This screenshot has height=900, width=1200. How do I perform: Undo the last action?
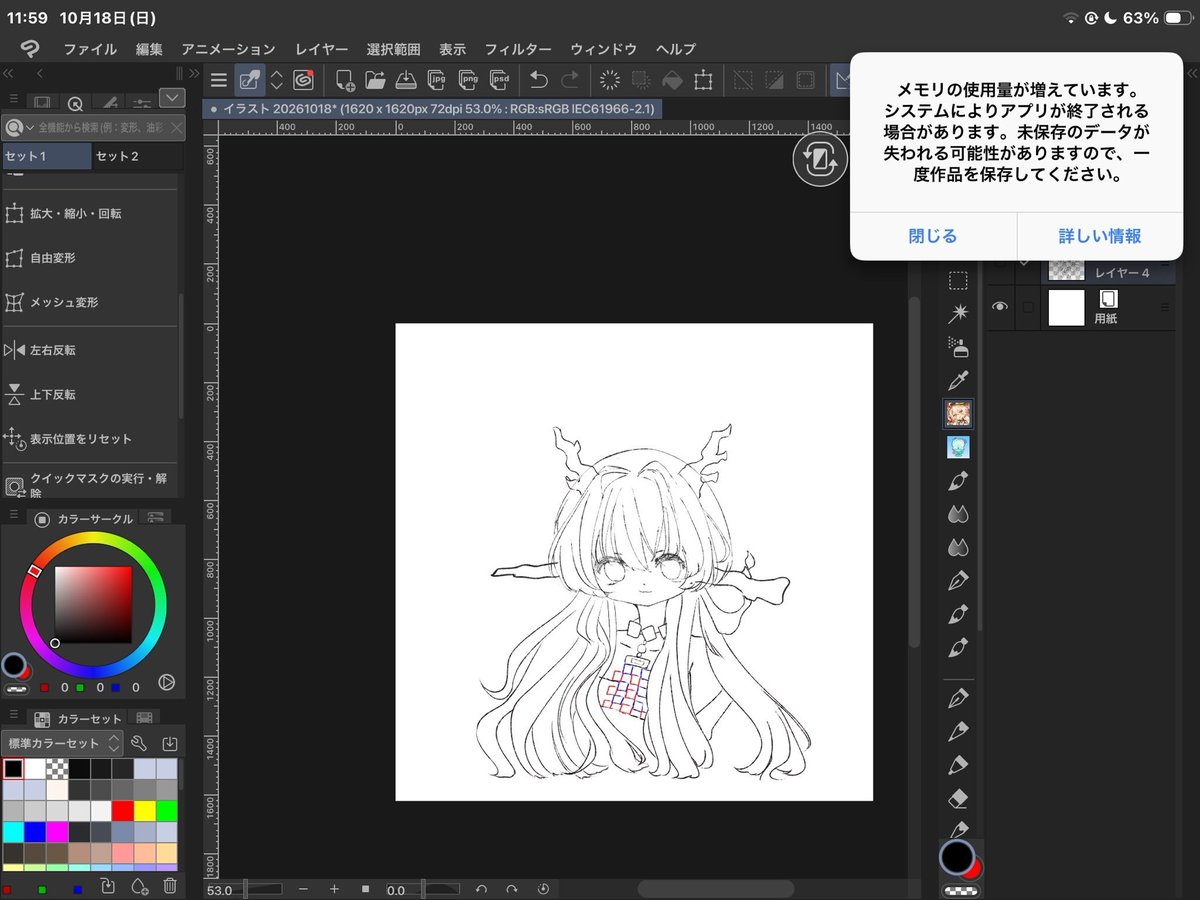(539, 80)
